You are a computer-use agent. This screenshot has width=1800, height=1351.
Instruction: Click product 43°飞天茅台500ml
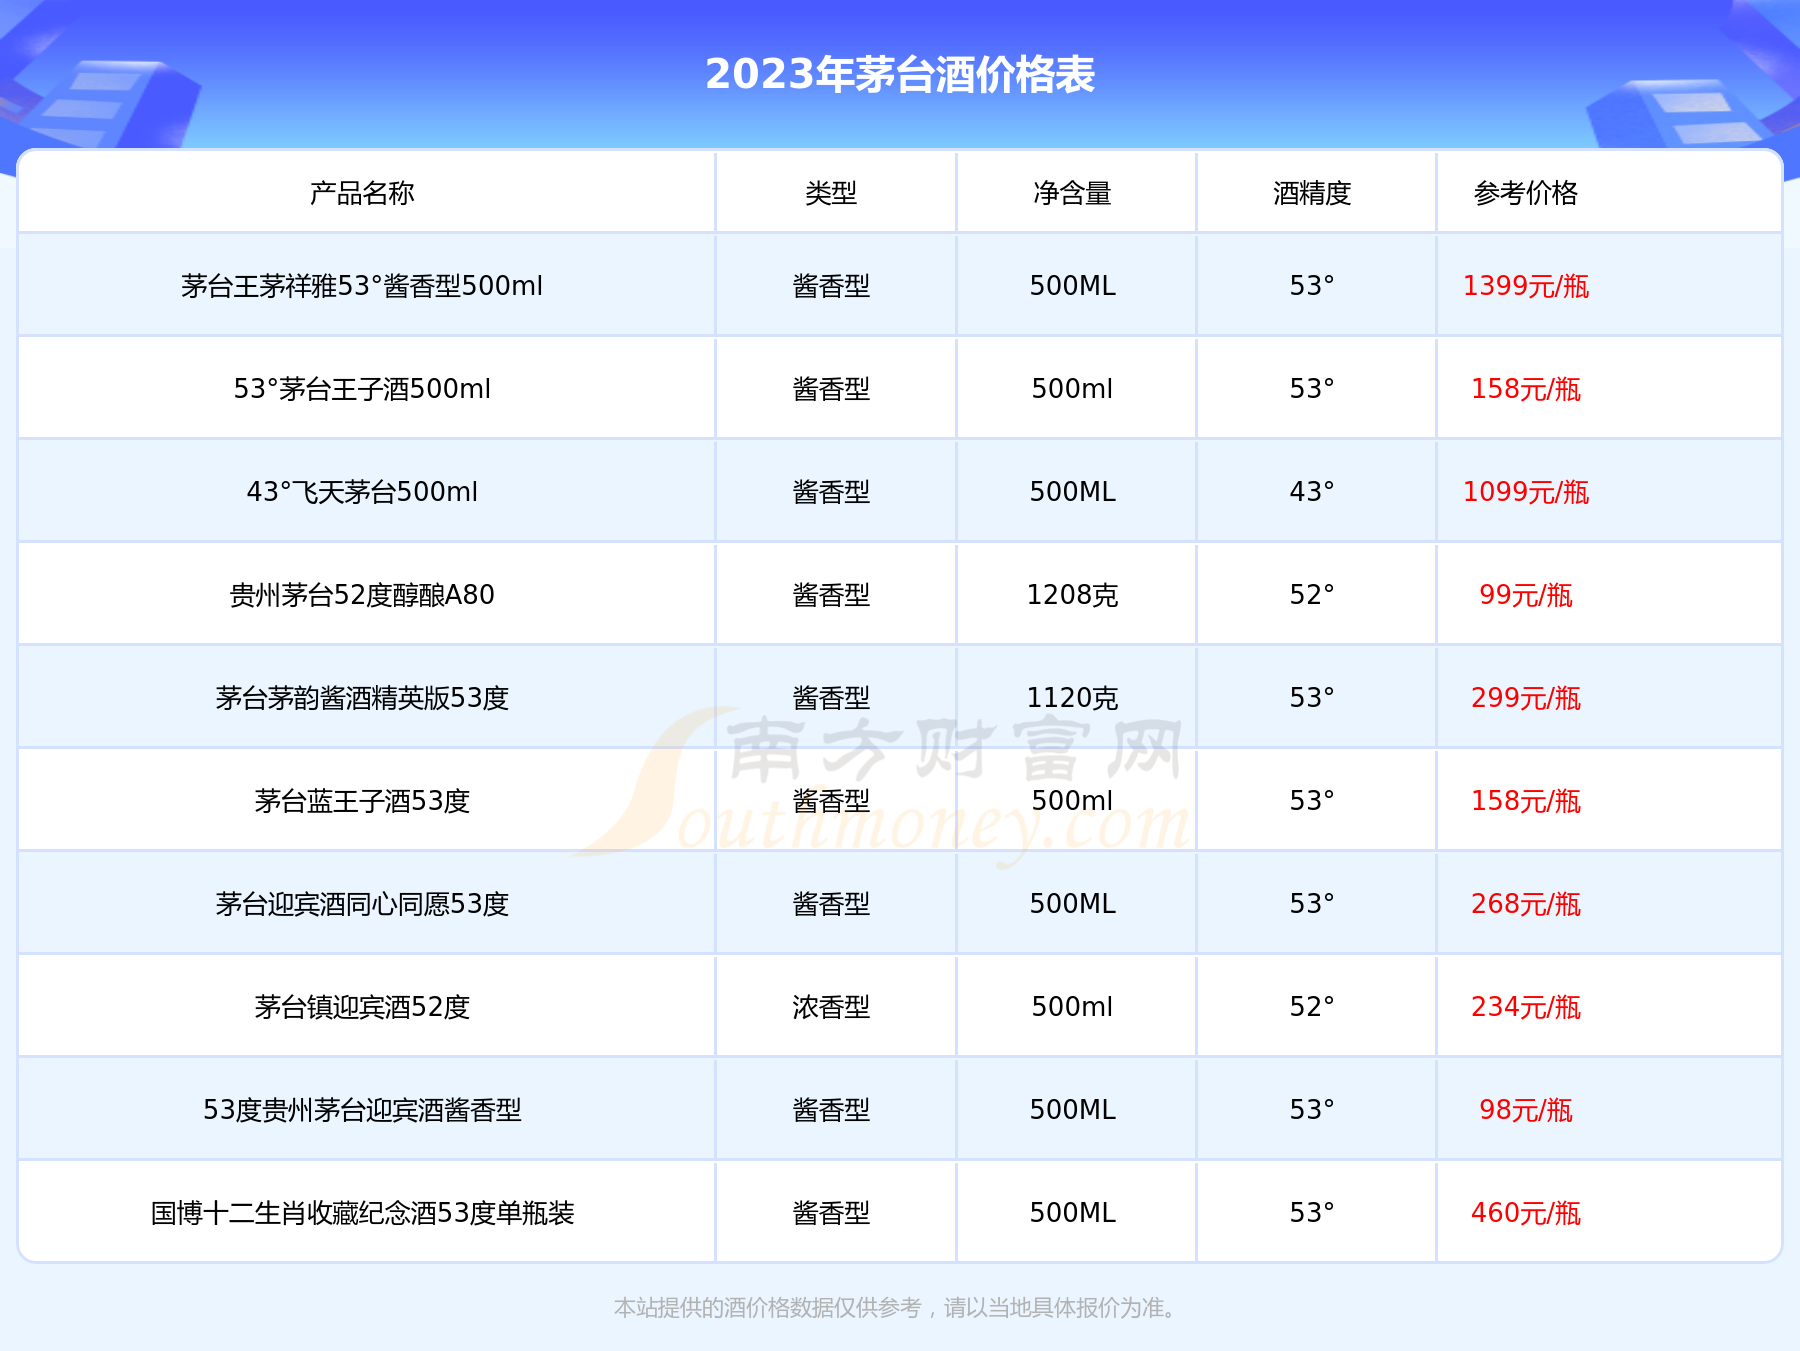[362, 492]
